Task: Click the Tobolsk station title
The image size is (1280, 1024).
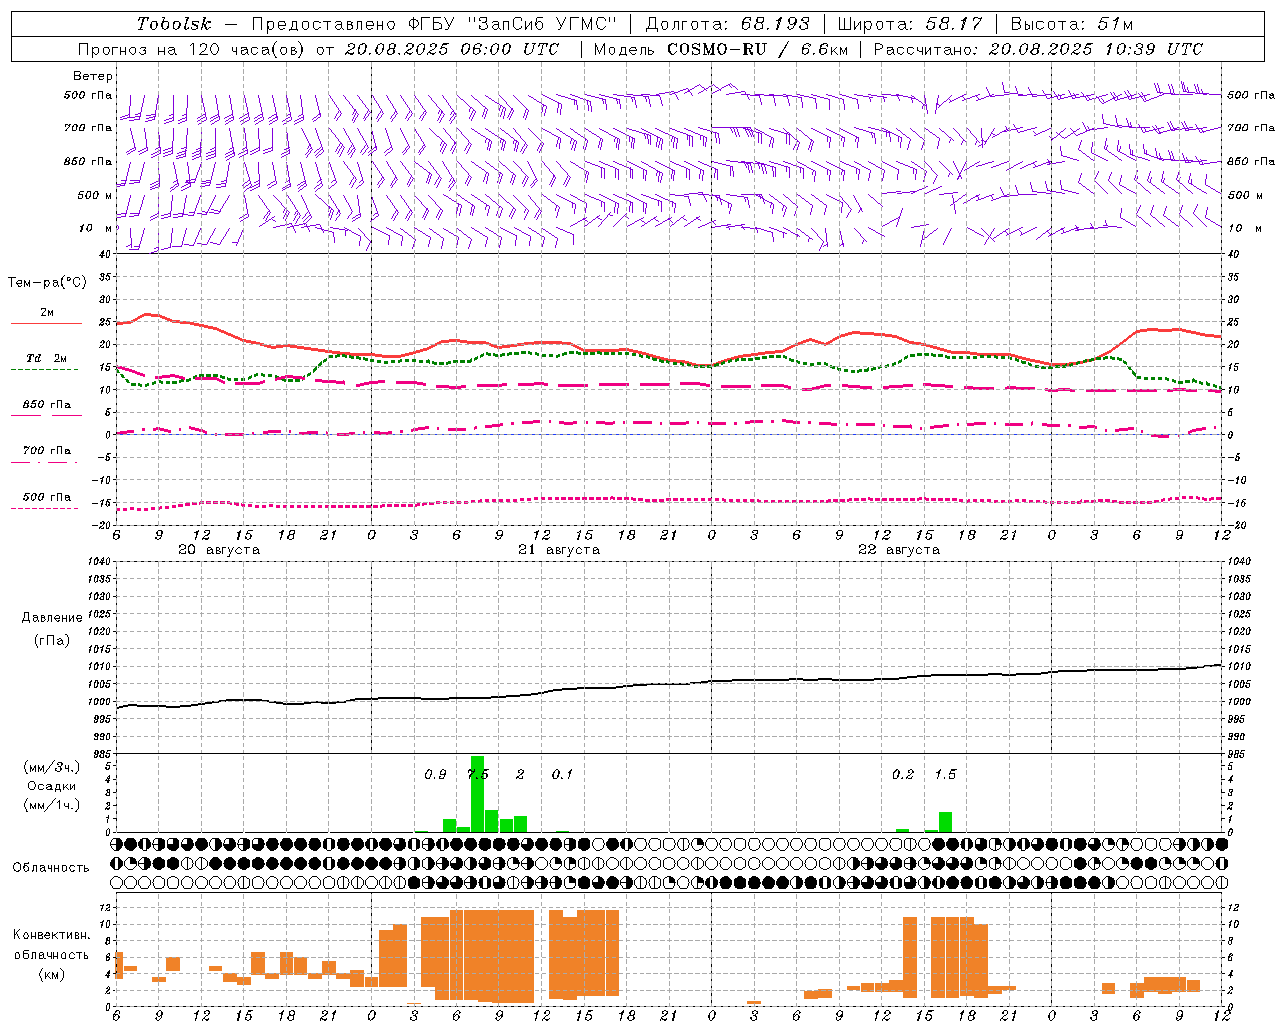Action: 175,24
